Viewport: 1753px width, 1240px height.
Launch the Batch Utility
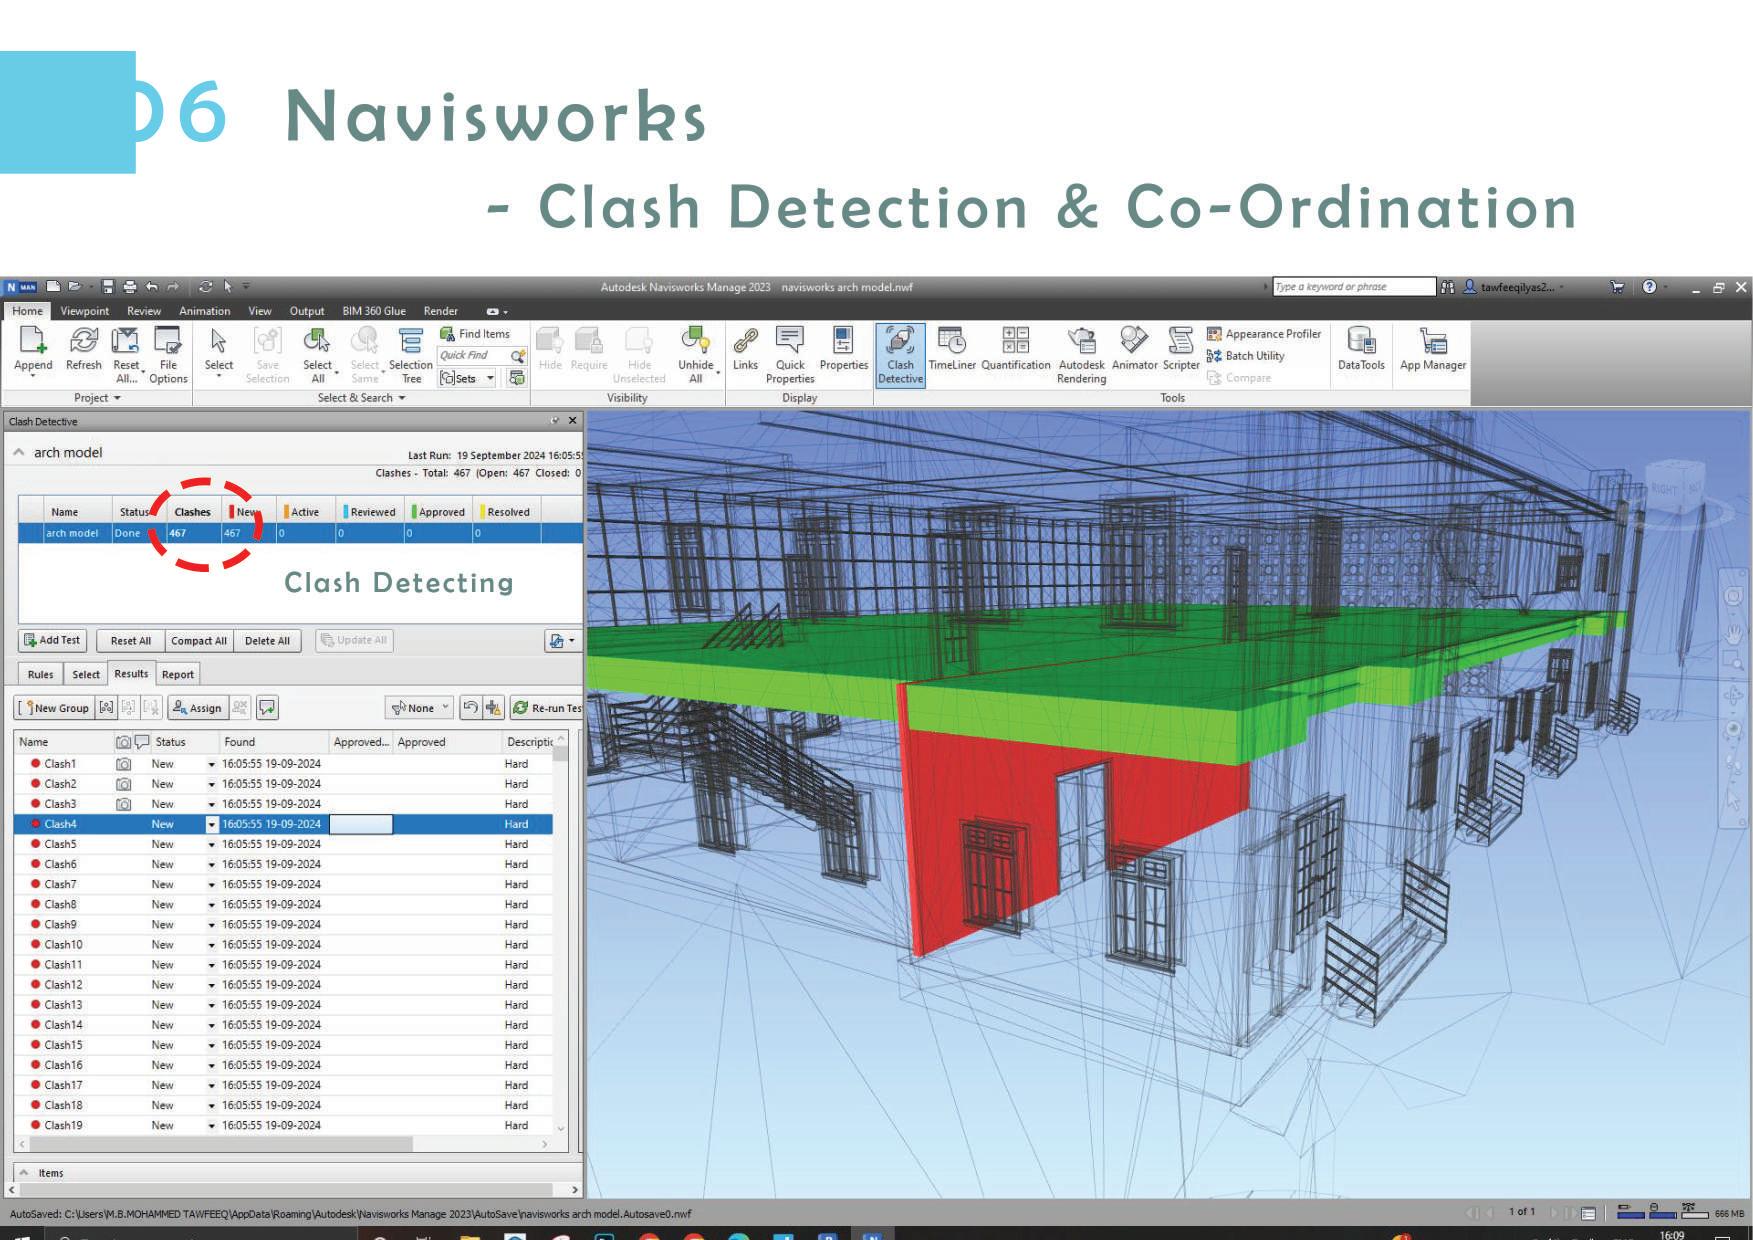tap(1246, 356)
